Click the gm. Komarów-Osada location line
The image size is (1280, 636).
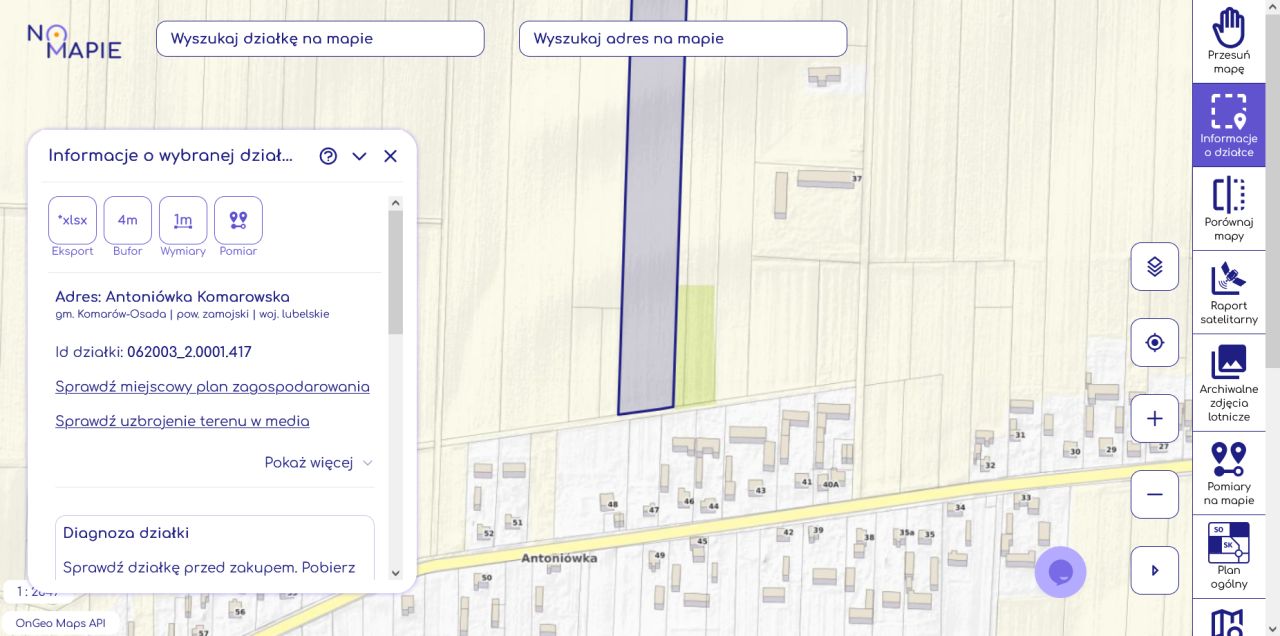[192, 314]
